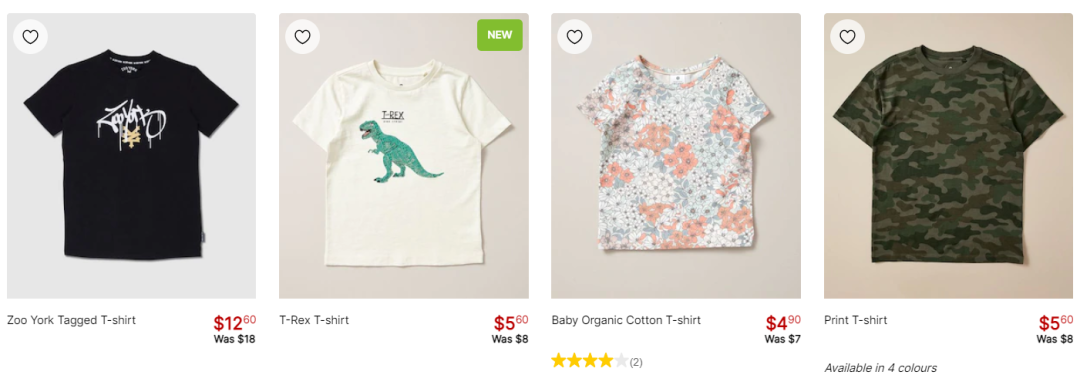Viewport: 1080px width, 392px height.
Task: Favorite the Zoo York Tagged T-shirt heart
Action: coord(30,37)
